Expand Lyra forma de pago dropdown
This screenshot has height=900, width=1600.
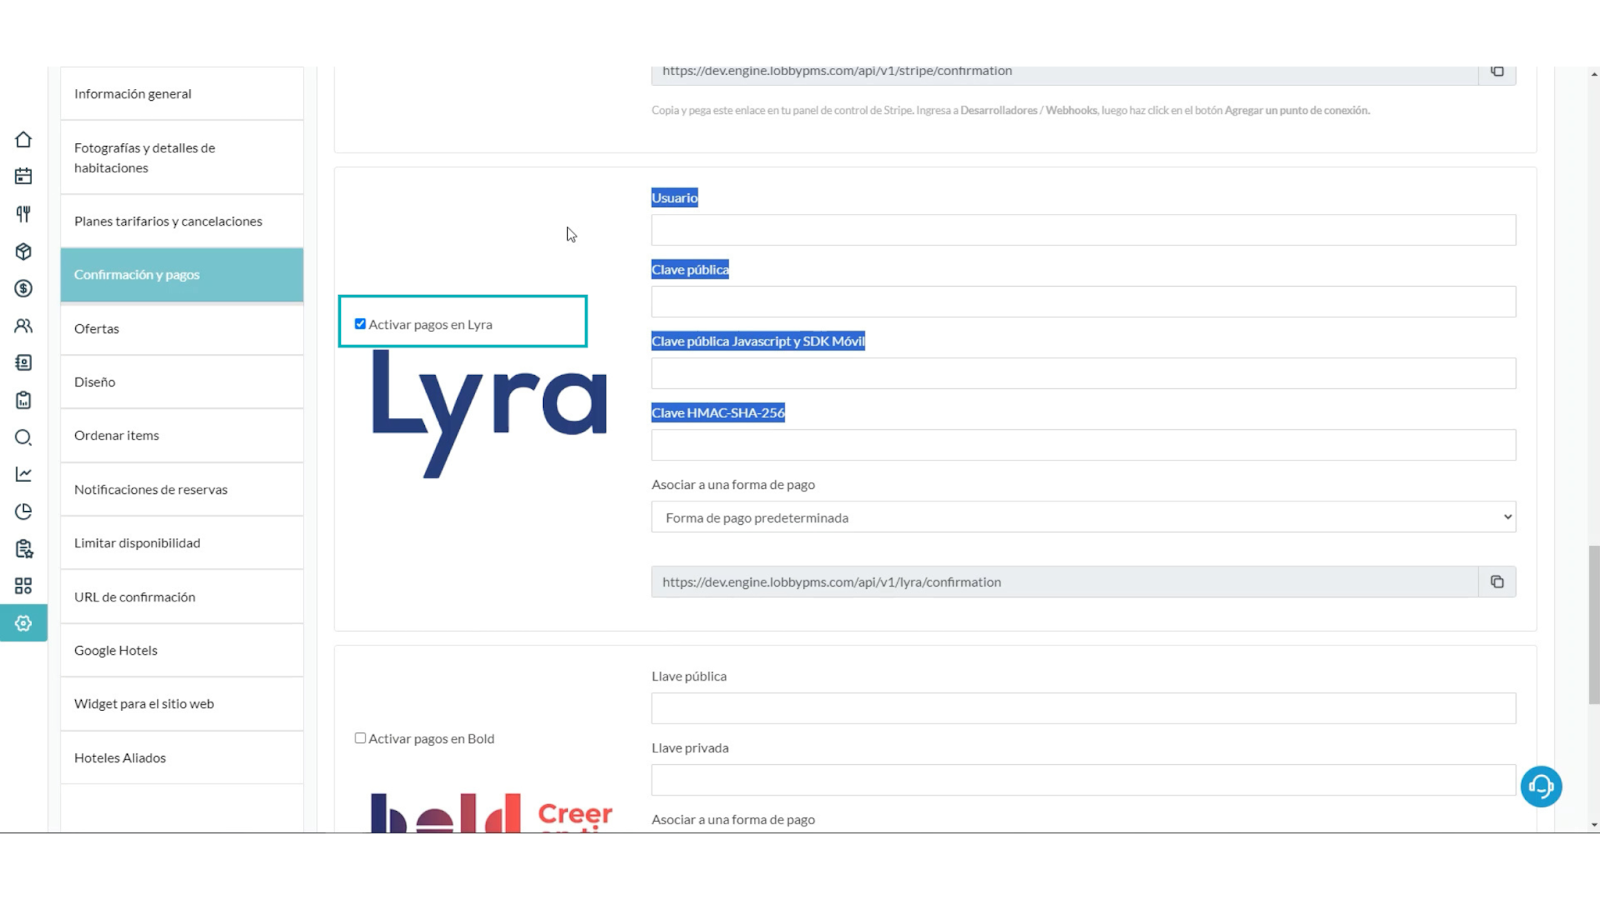1083,517
